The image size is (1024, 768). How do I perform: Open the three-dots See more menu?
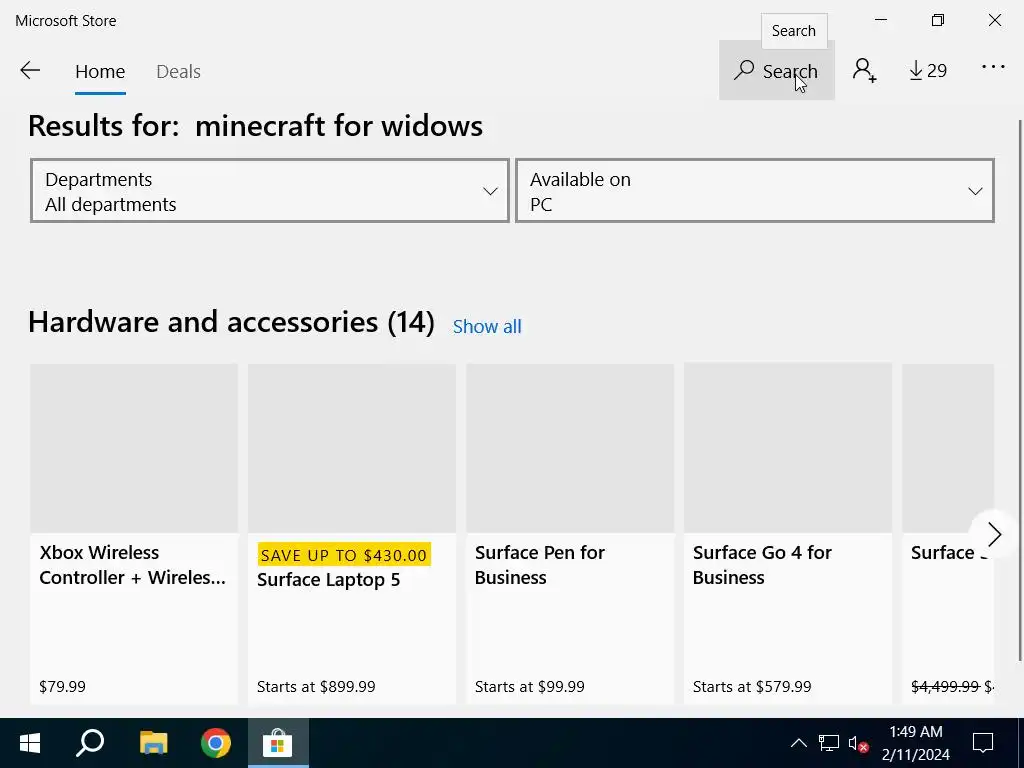[x=993, y=67]
